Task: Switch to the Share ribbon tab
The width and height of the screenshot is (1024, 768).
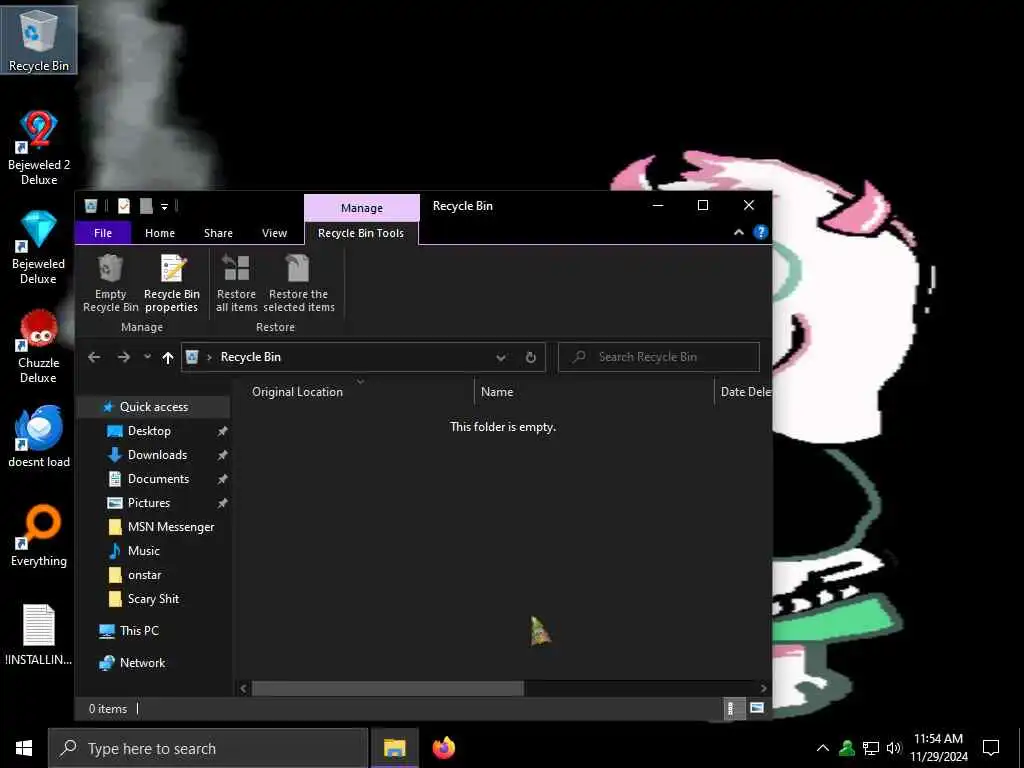Action: click(218, 233)
